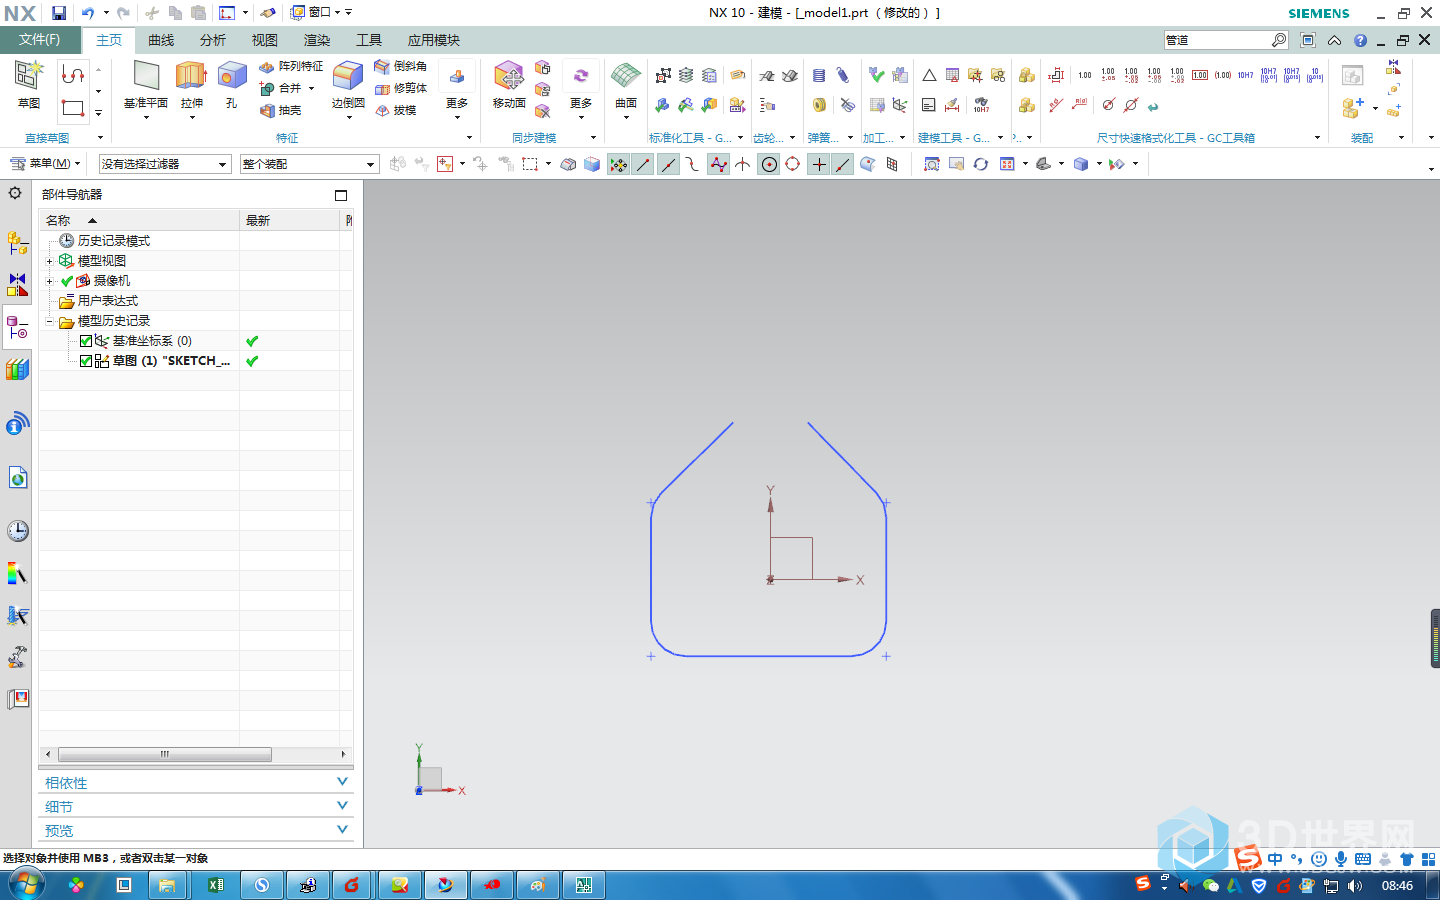Click the 最新 column header
Screen dimensions: 1440x900
pyautogui.click(x=290, y=220)
